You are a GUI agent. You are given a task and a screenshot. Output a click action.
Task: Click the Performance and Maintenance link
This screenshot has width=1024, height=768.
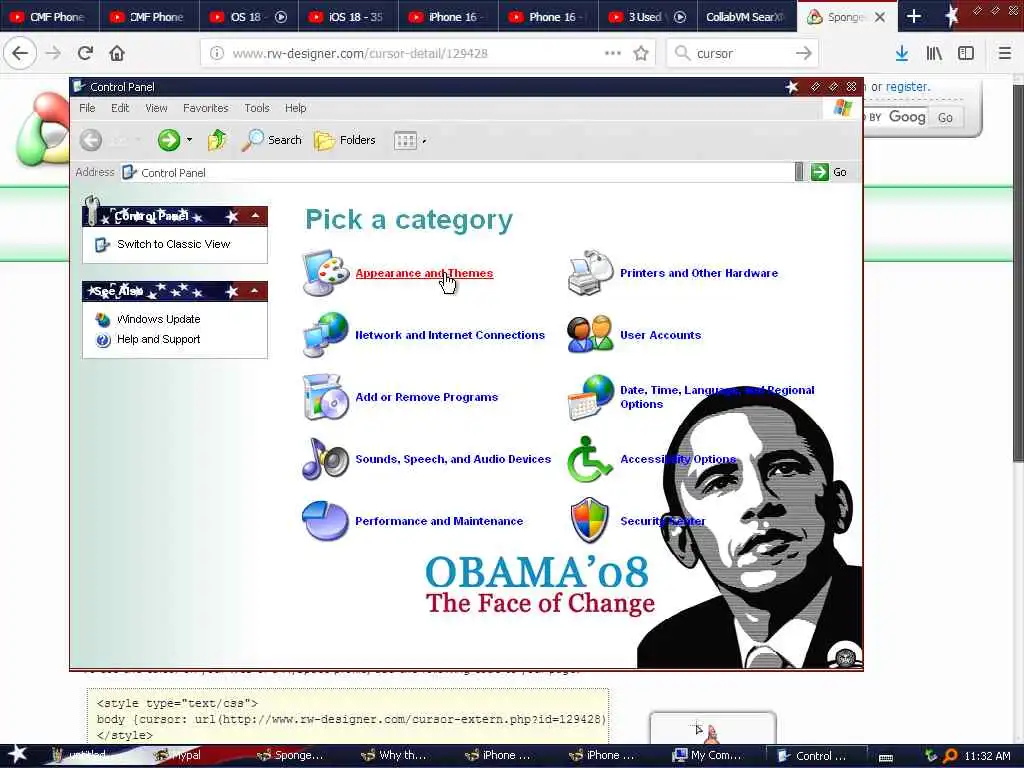tap(439, 521)
